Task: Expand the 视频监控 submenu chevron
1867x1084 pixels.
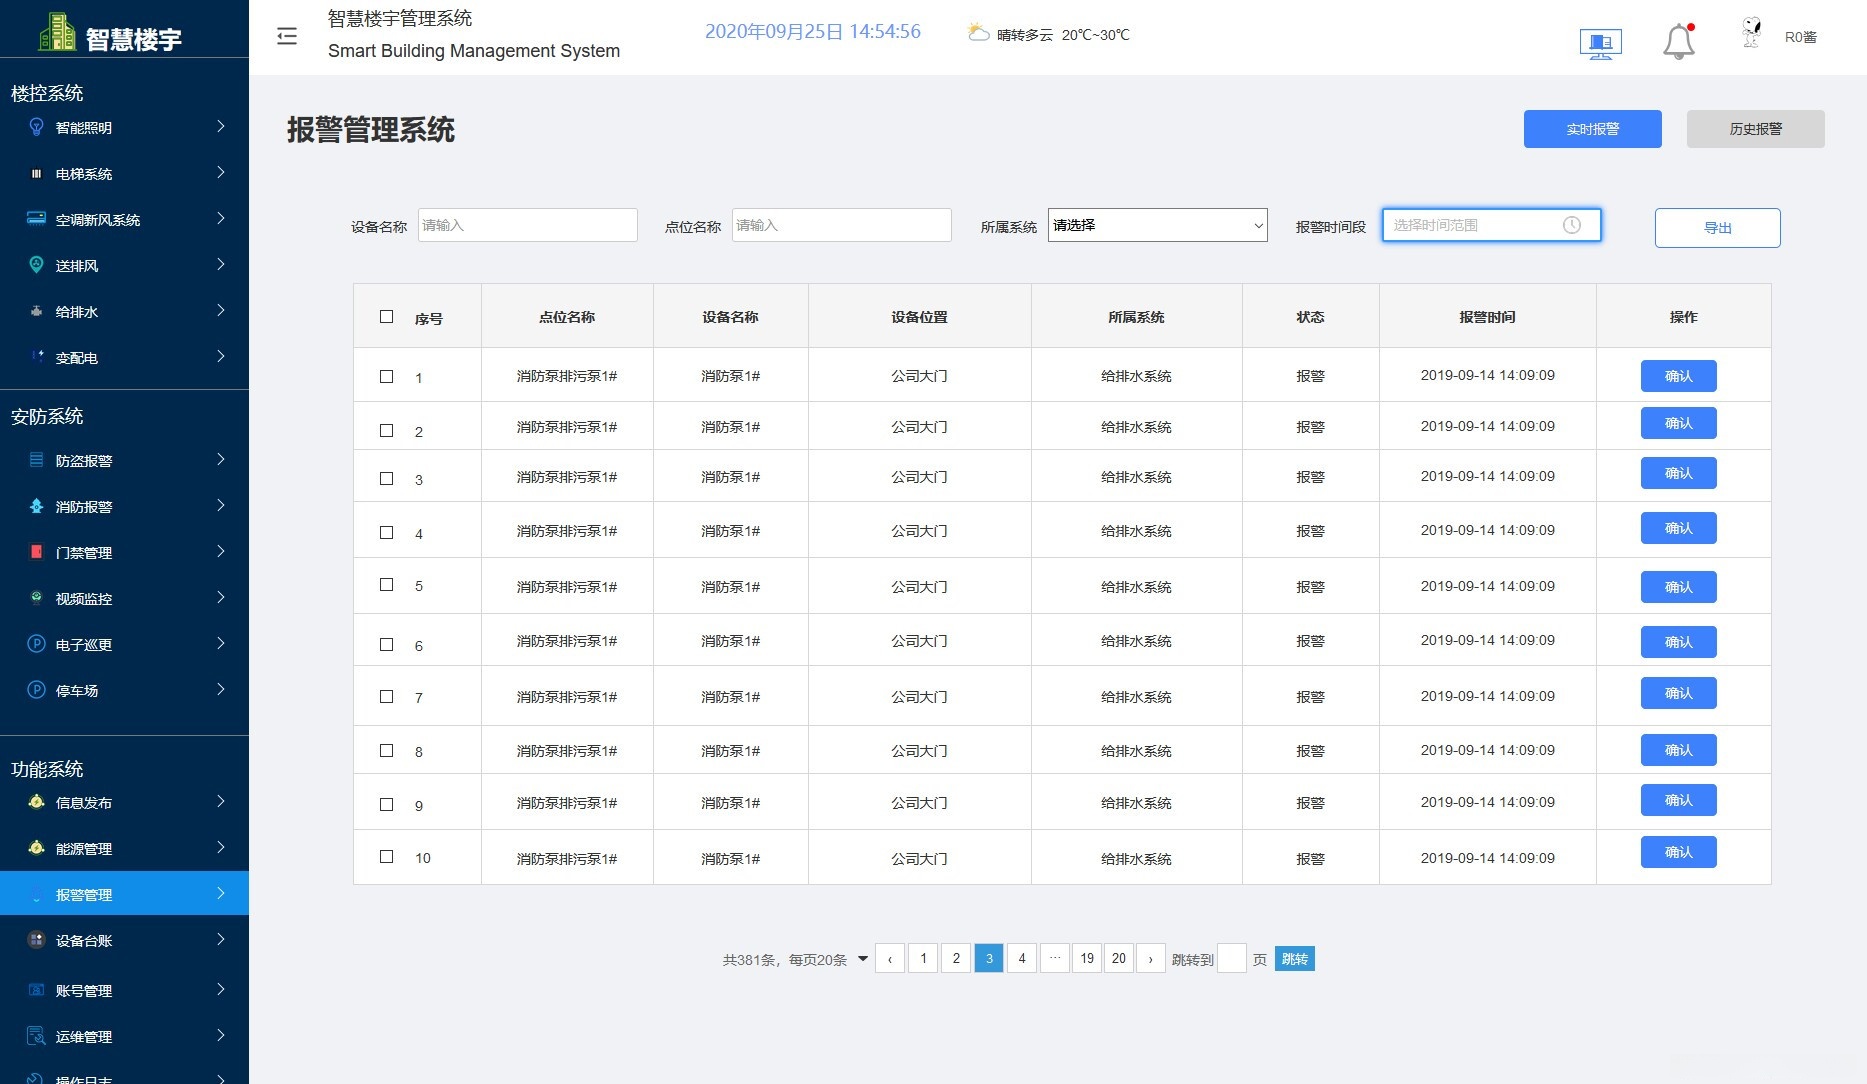Action: tap(221, 597)
